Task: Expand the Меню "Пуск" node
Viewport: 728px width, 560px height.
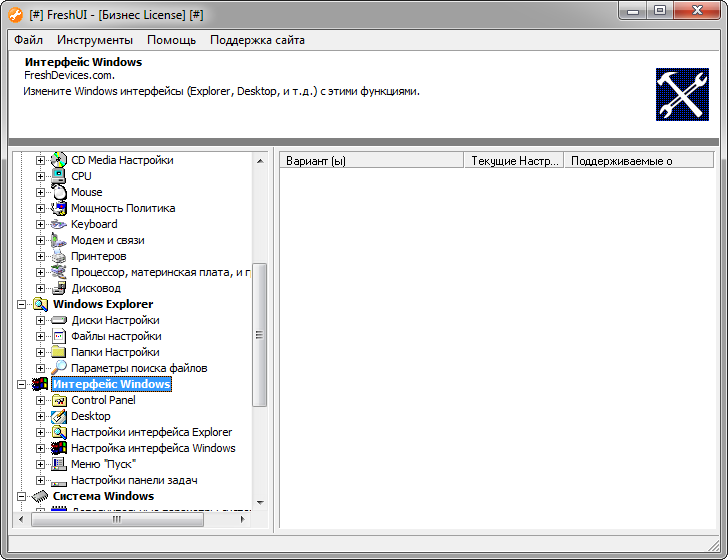Action: pos(40,464)
